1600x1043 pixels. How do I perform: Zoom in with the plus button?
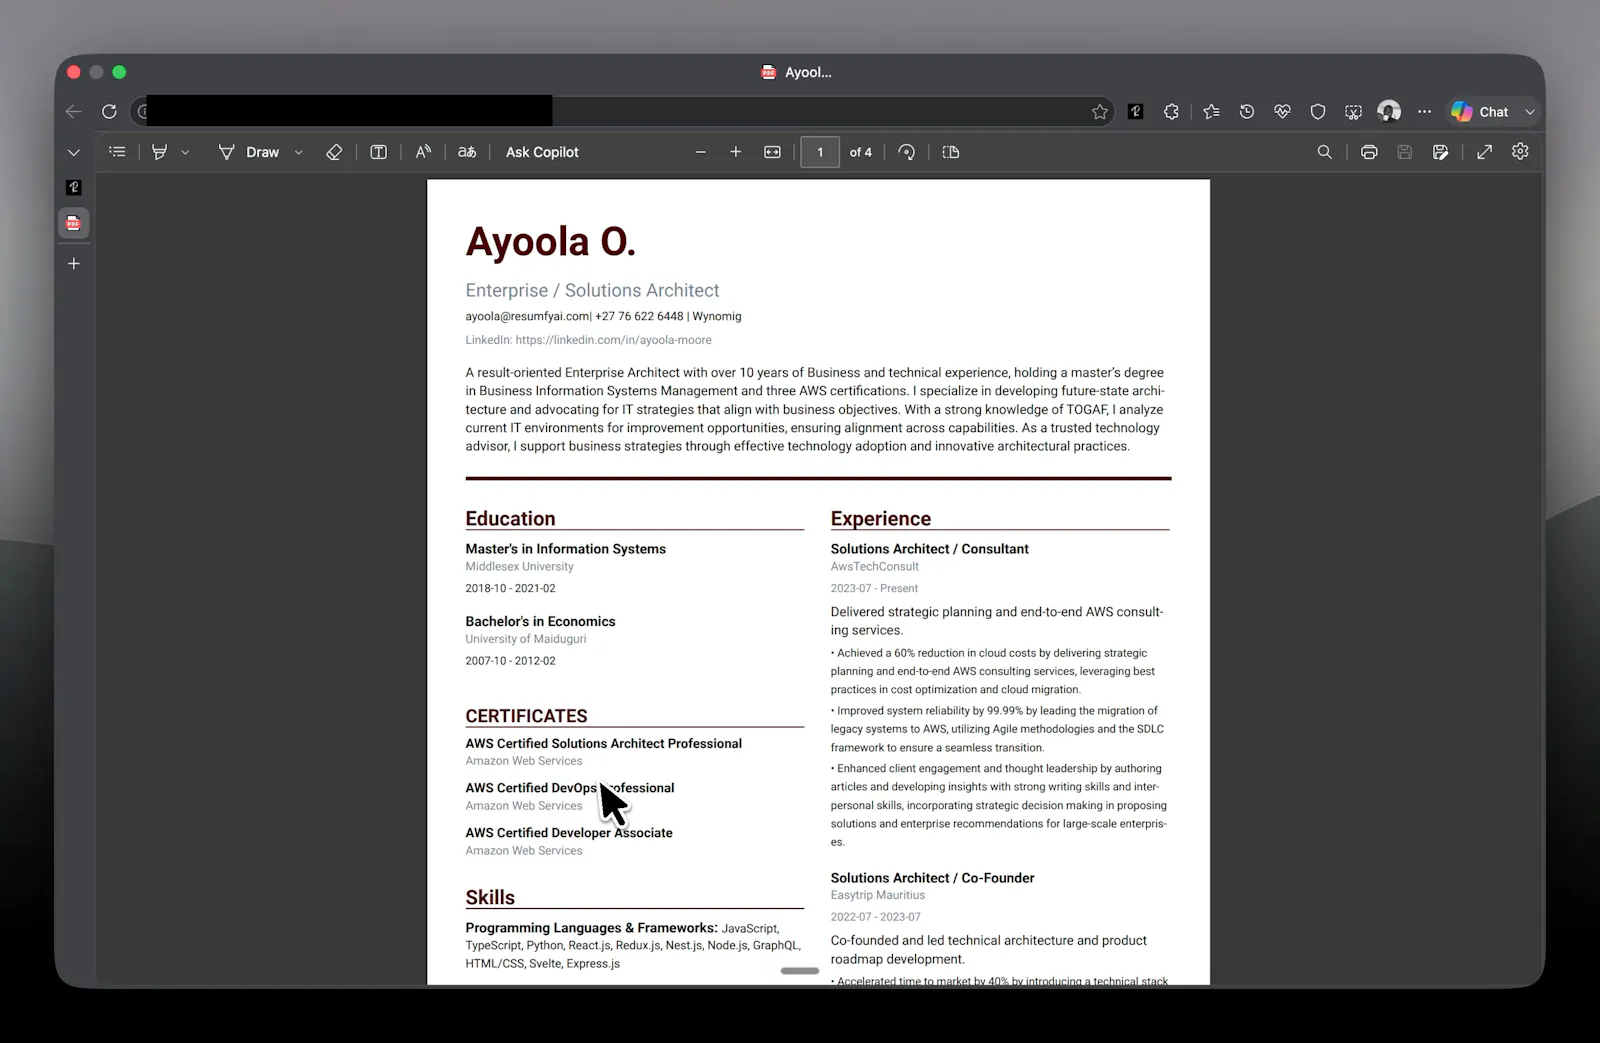tap(736, 152)
